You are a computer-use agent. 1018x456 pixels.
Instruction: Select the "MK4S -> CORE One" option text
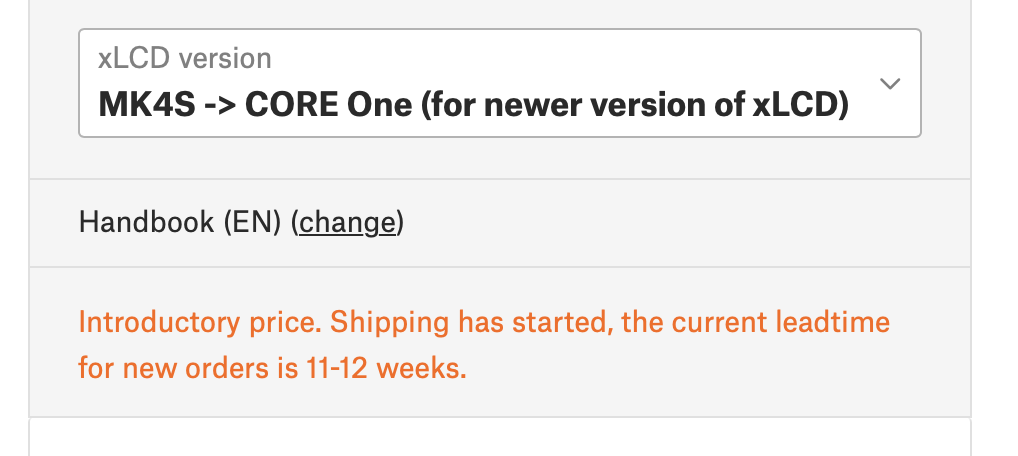click(255, 104)
